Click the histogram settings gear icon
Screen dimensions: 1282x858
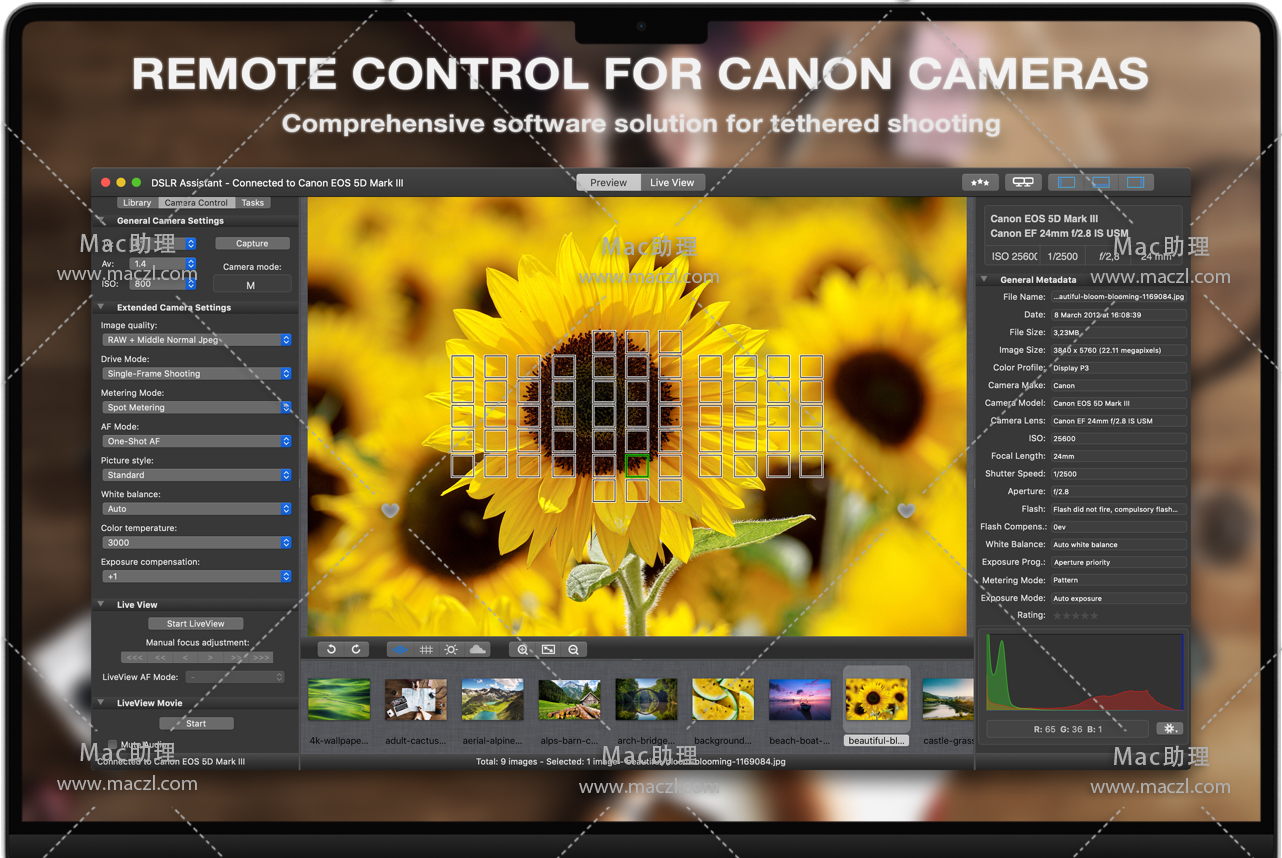(1169, 729)
